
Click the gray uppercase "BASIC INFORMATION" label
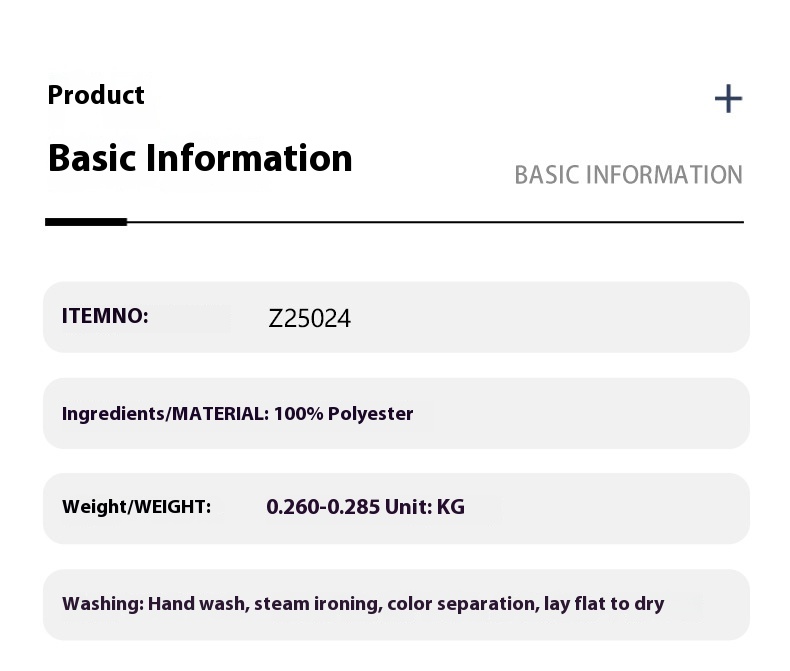628,175
